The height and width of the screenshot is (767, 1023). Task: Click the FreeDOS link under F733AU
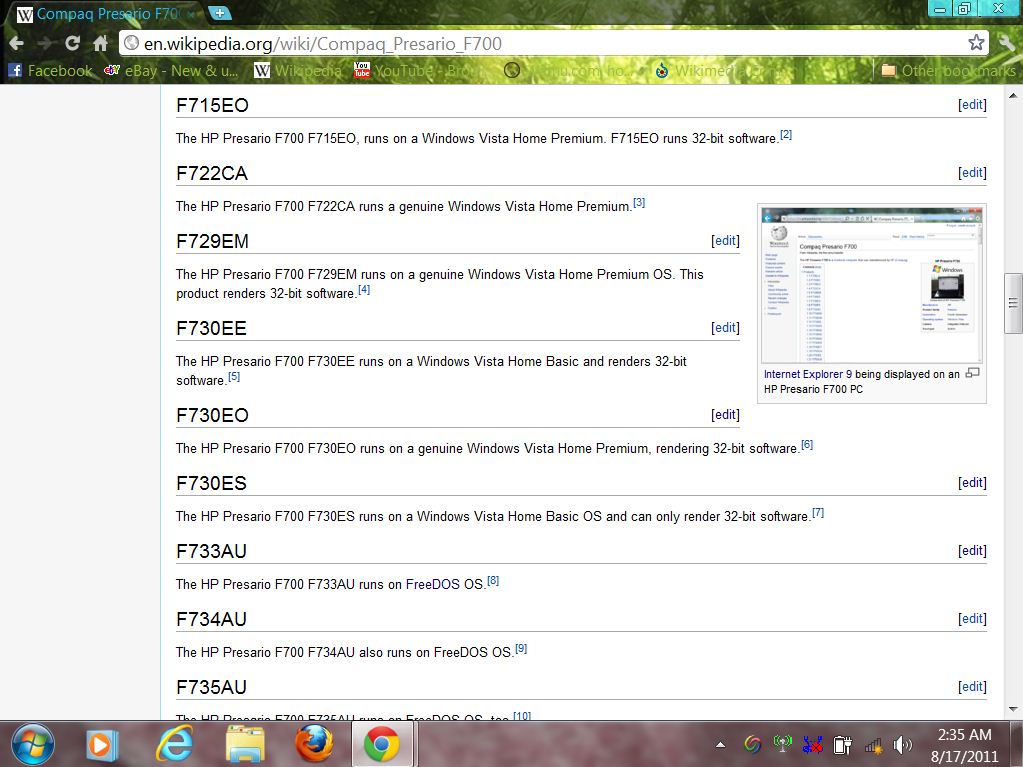432,584
